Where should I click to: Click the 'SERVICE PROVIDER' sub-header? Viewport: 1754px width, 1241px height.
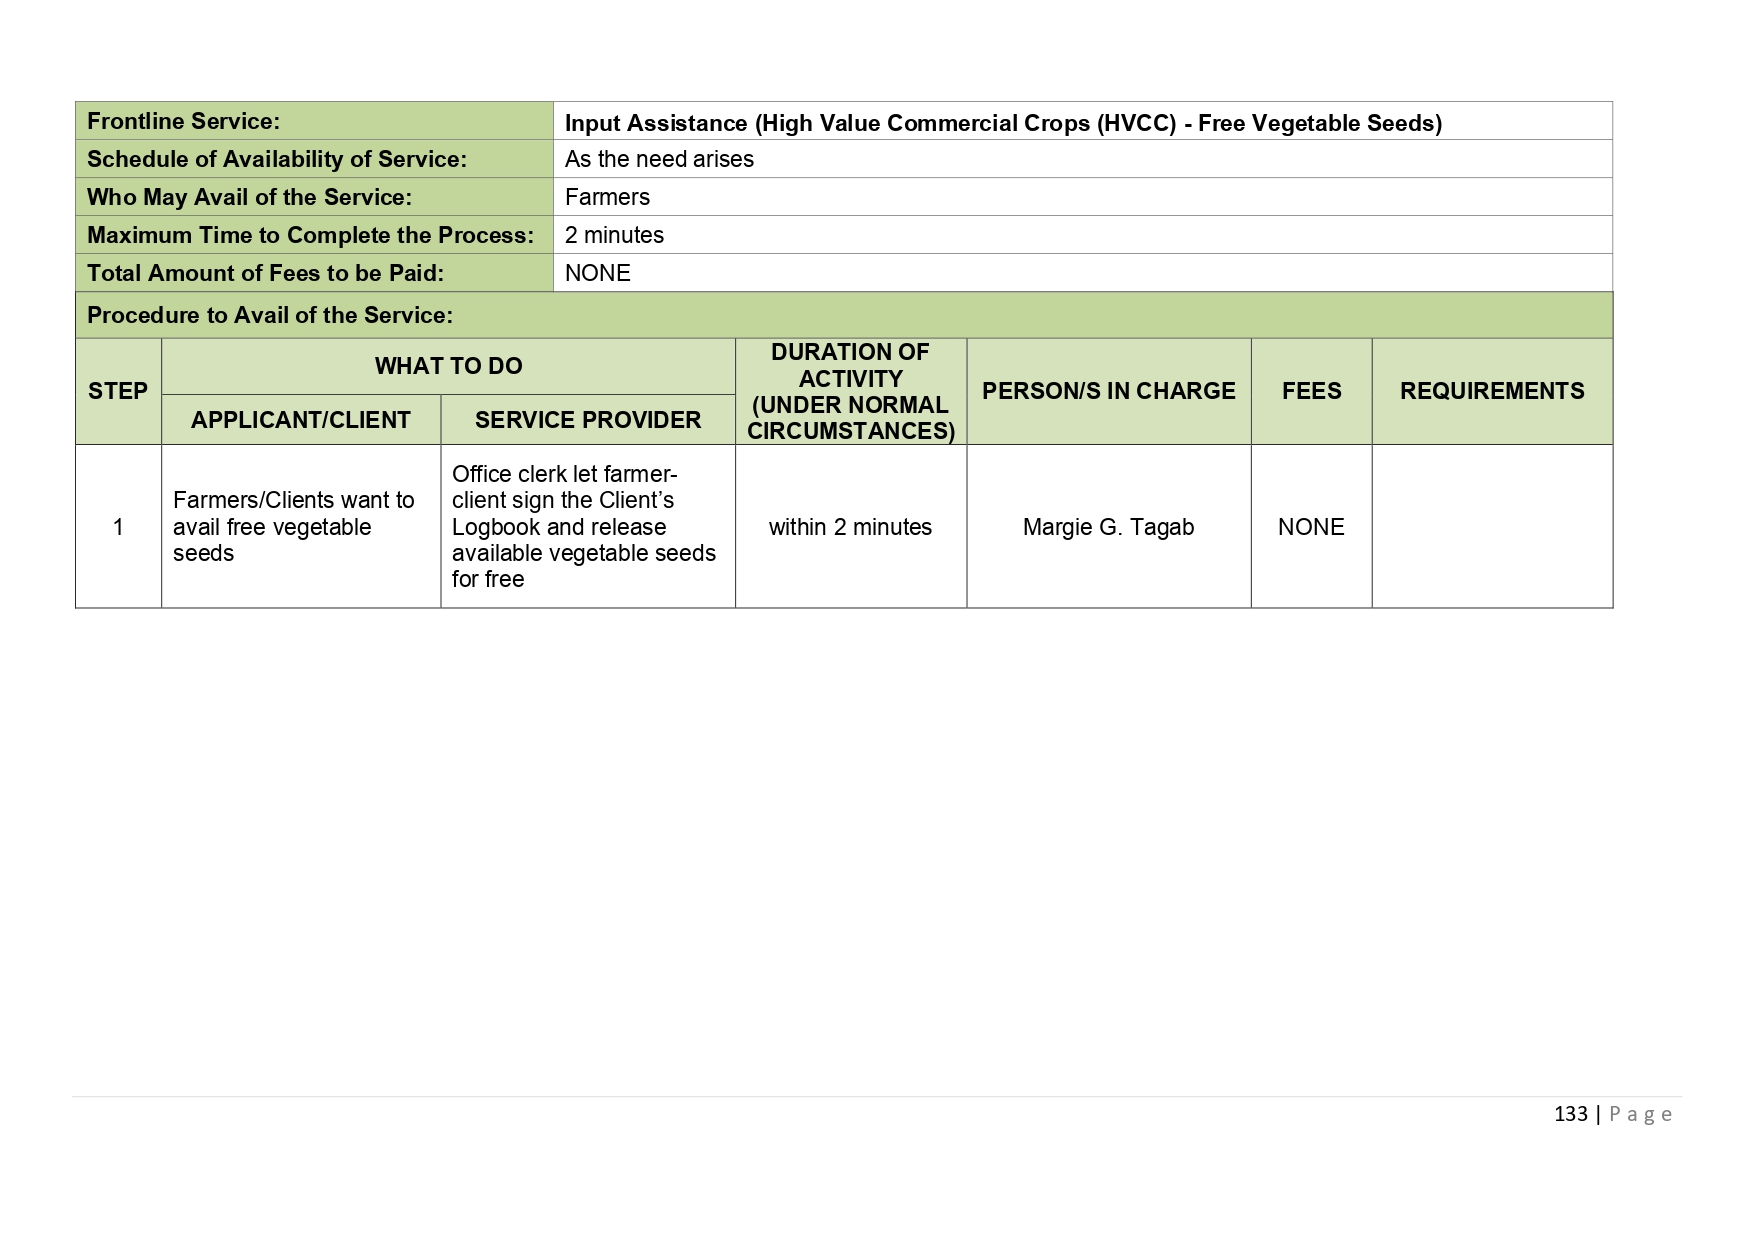coord(588,420)
